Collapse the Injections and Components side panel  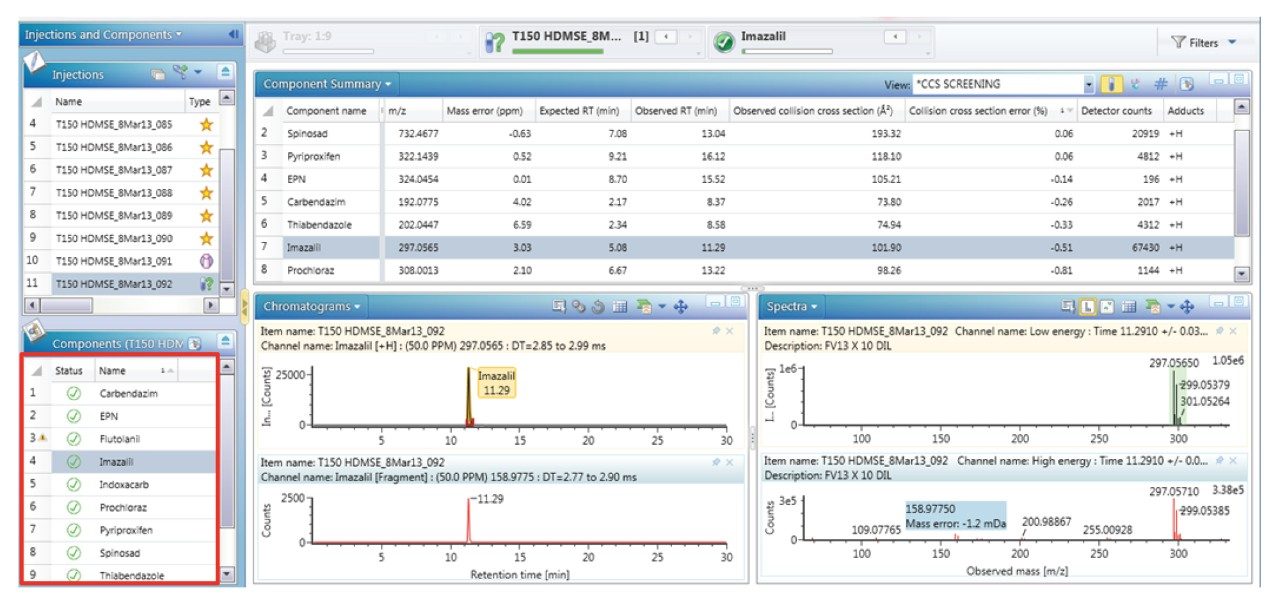233,34
